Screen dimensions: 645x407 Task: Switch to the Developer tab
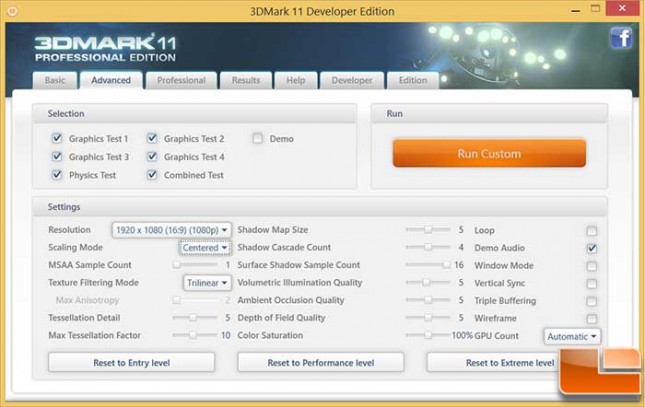coord(352,80)
